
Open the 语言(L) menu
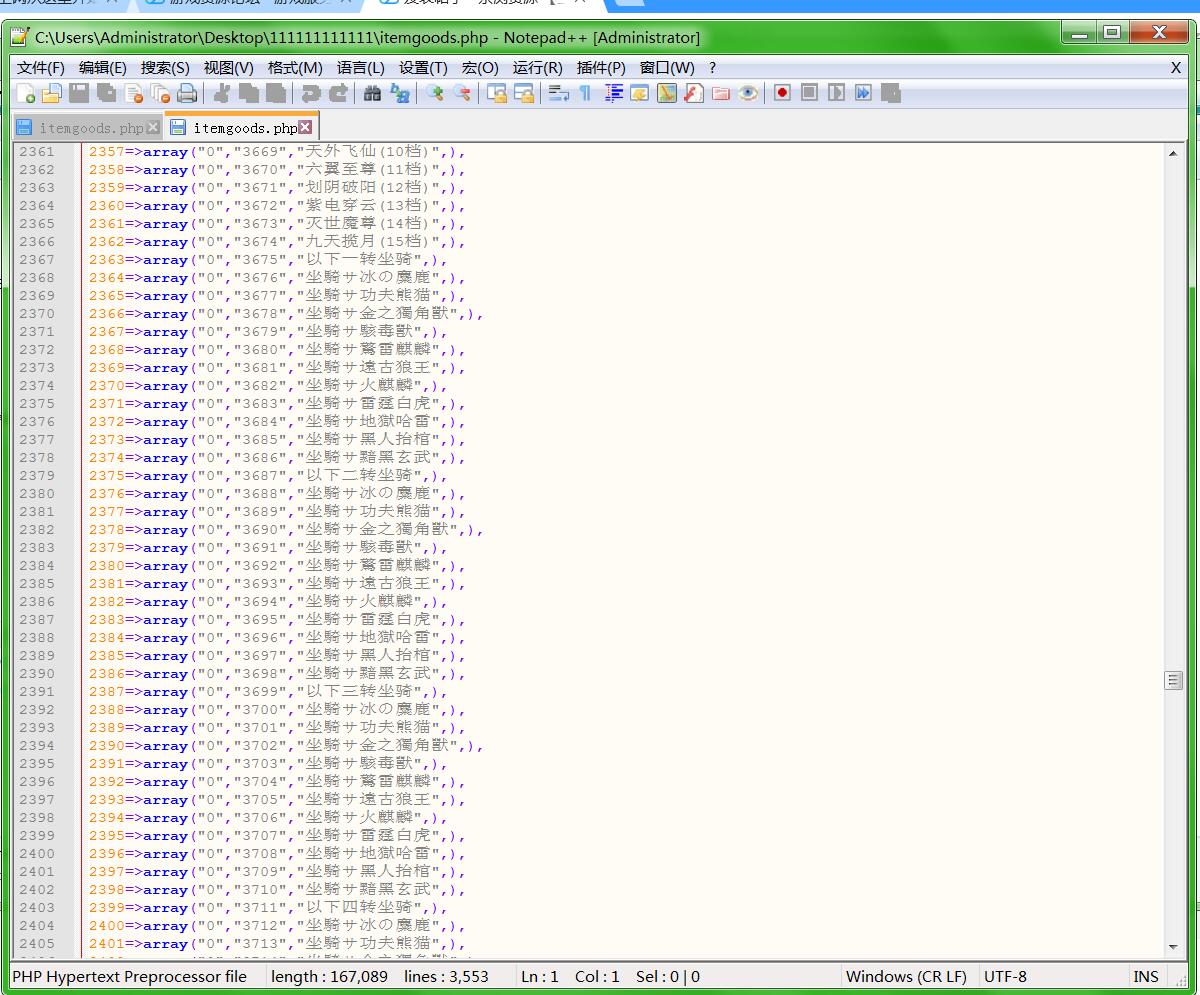pyautogui.click(x=360, y=68)
